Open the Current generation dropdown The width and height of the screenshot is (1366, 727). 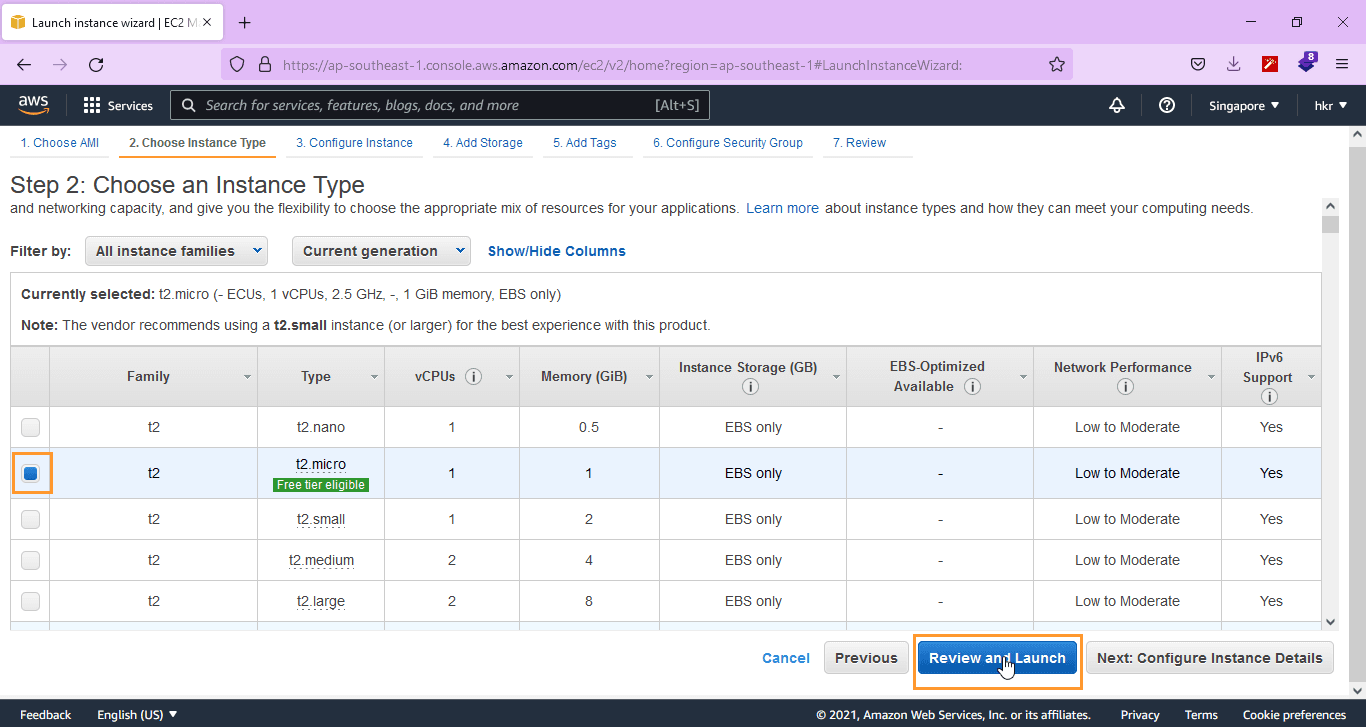(x=381, y=251)
